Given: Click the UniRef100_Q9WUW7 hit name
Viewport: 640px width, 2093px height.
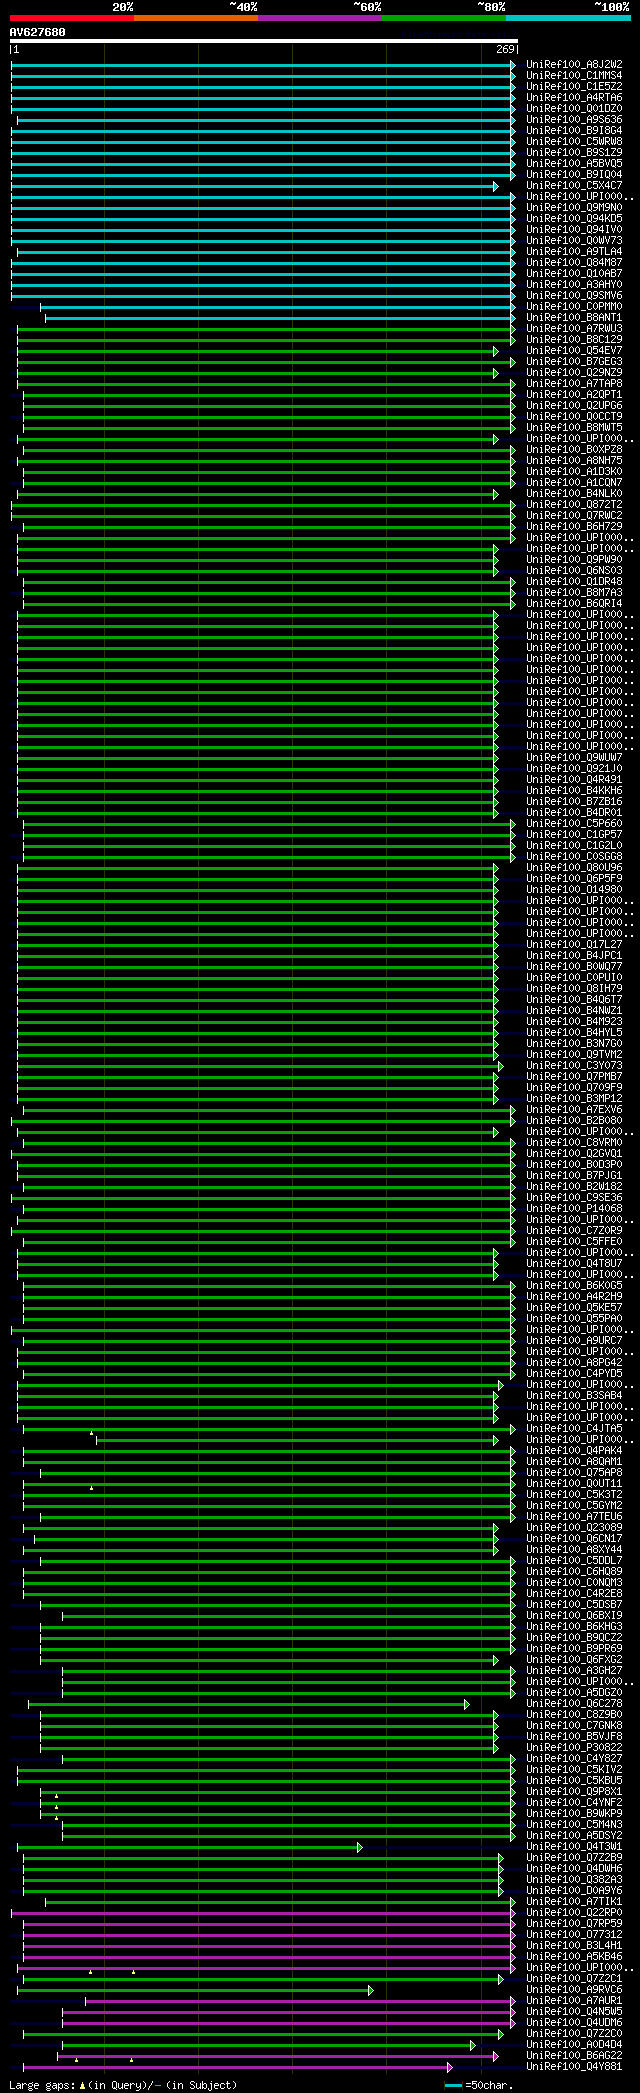Looking at the screenshot, I should pos(574,758).
